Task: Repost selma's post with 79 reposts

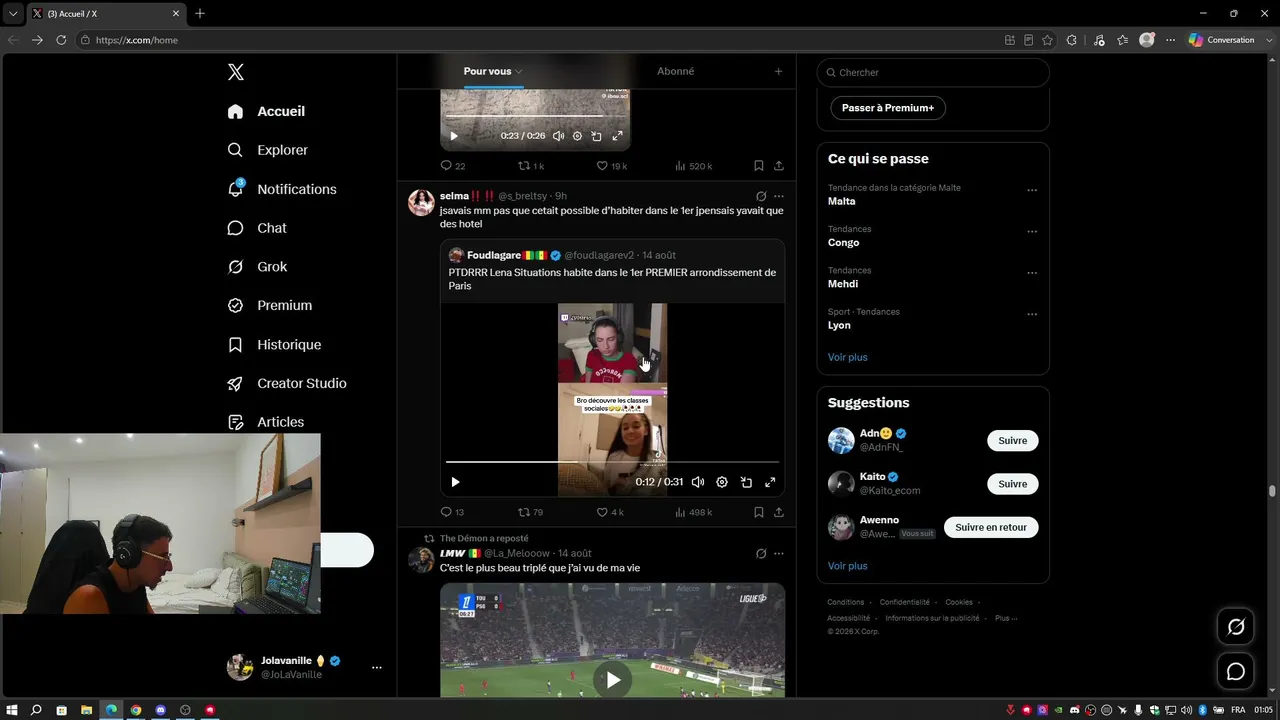Action: (530, 512)
